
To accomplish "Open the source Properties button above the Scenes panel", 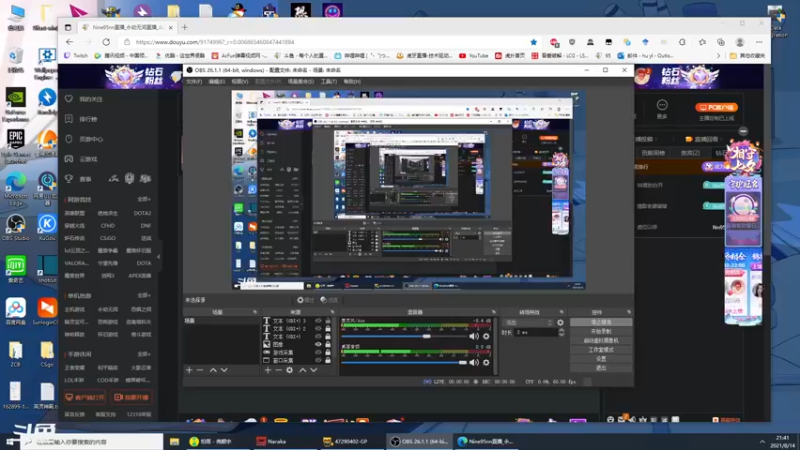I will click(306, 300).
